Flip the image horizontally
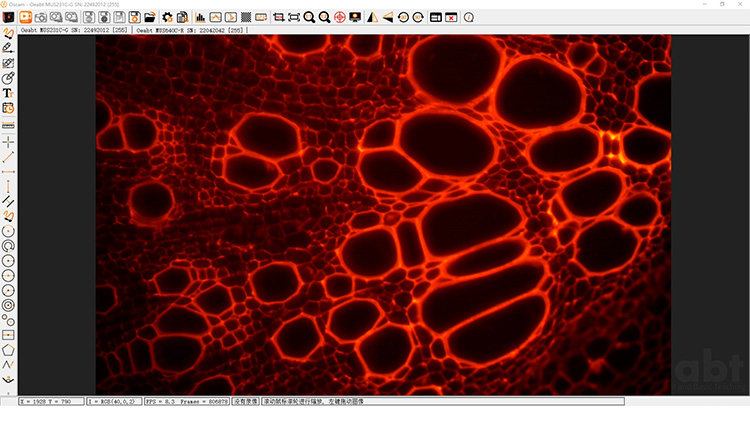The image size is (750, 437). pos(372,18)
